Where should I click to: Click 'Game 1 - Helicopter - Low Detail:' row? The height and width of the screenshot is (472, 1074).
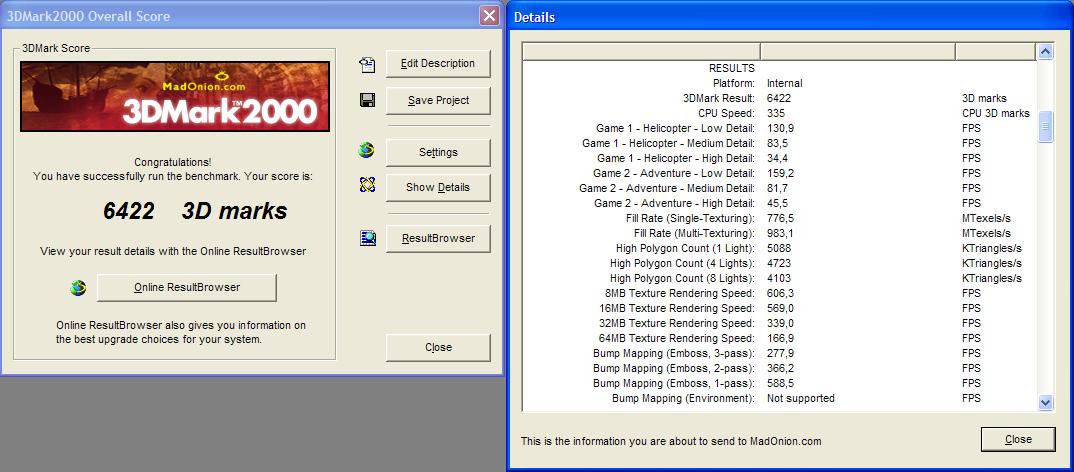(779, 129)
